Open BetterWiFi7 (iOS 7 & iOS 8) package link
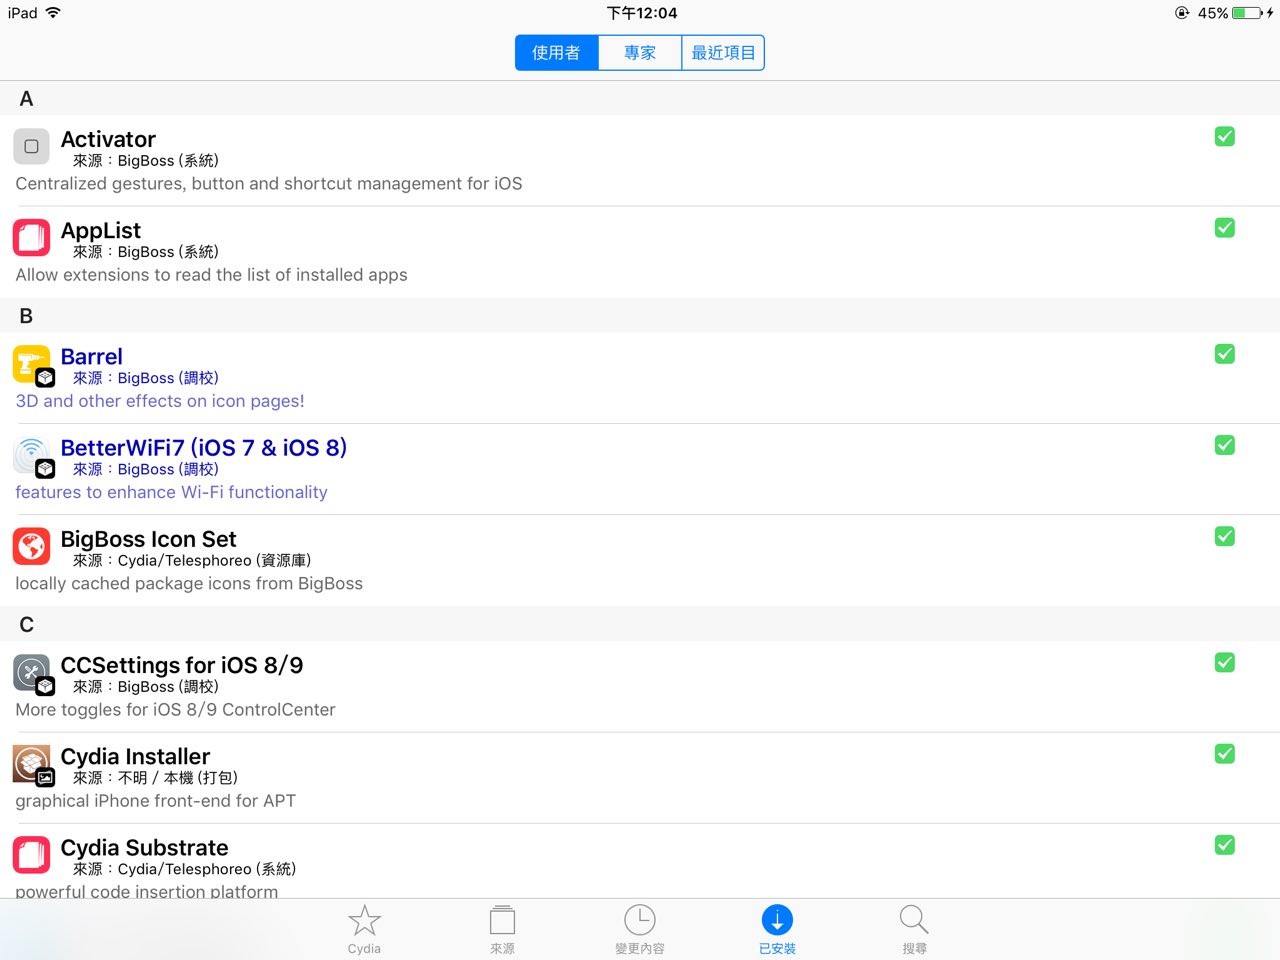 click(204, 448)
